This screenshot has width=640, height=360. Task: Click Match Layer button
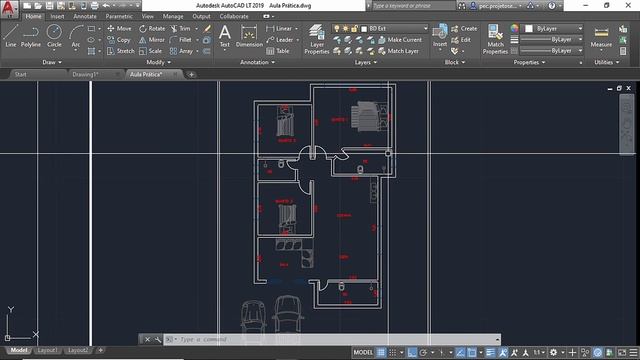398,51
